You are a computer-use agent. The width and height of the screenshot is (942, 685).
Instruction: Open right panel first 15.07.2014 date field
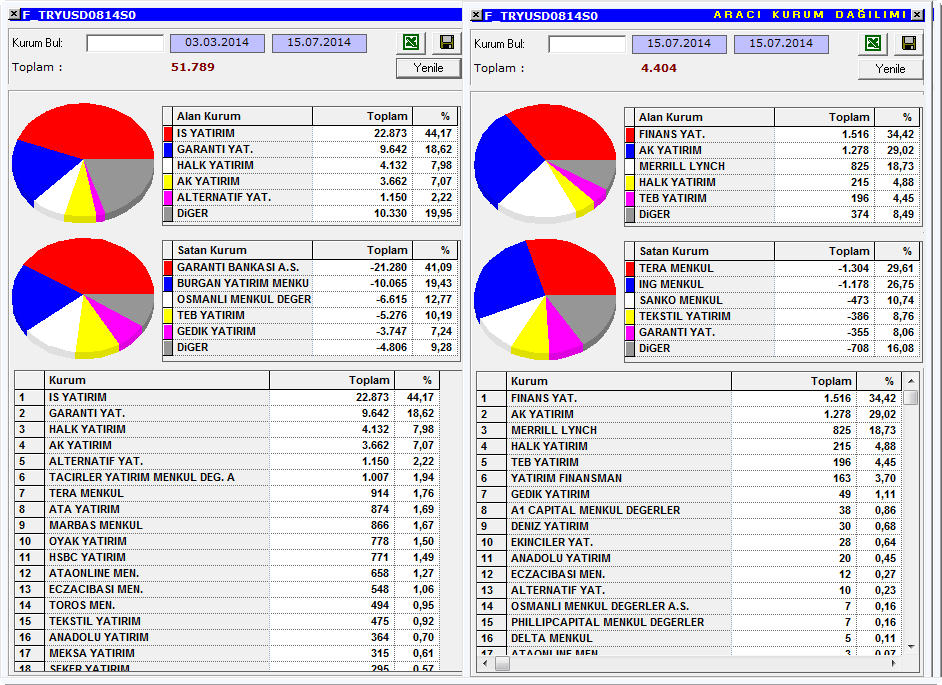click(x=679, y=44)
